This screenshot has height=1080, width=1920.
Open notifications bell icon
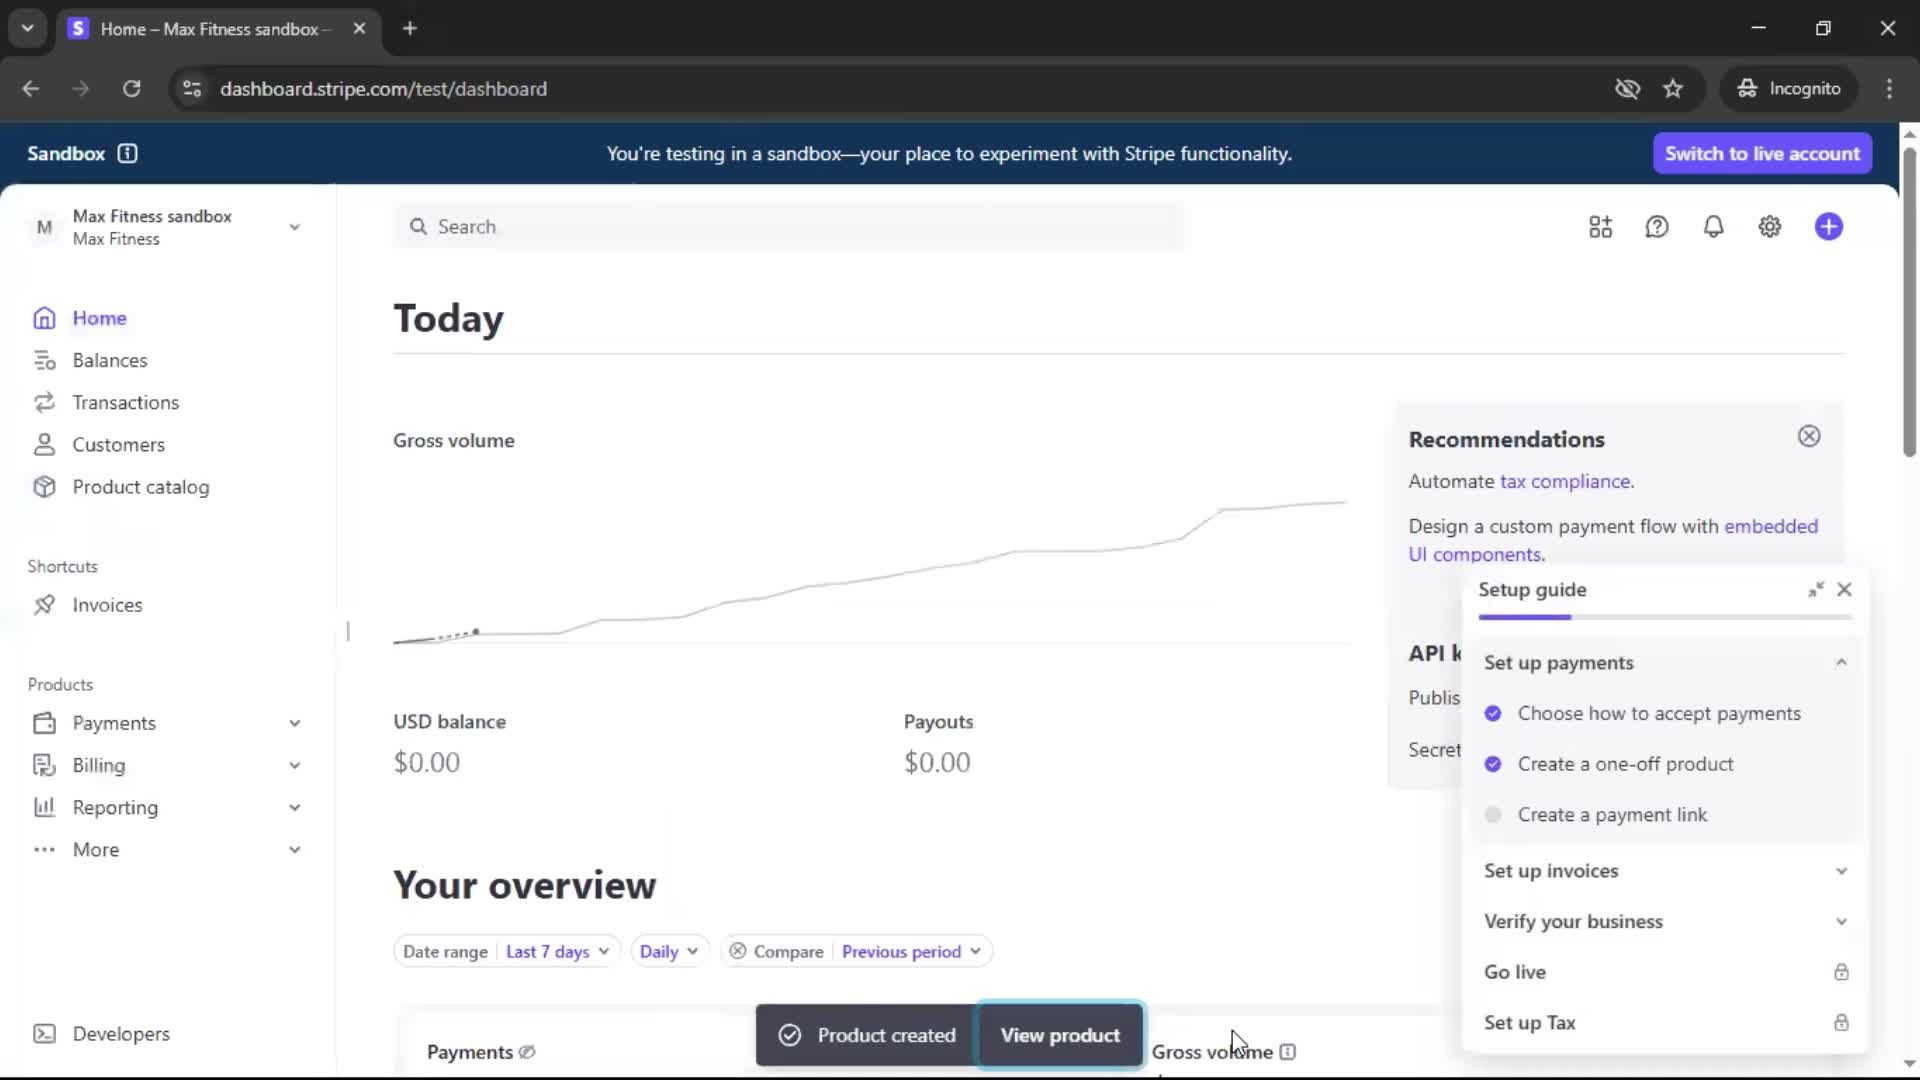tap(1713, 227)
